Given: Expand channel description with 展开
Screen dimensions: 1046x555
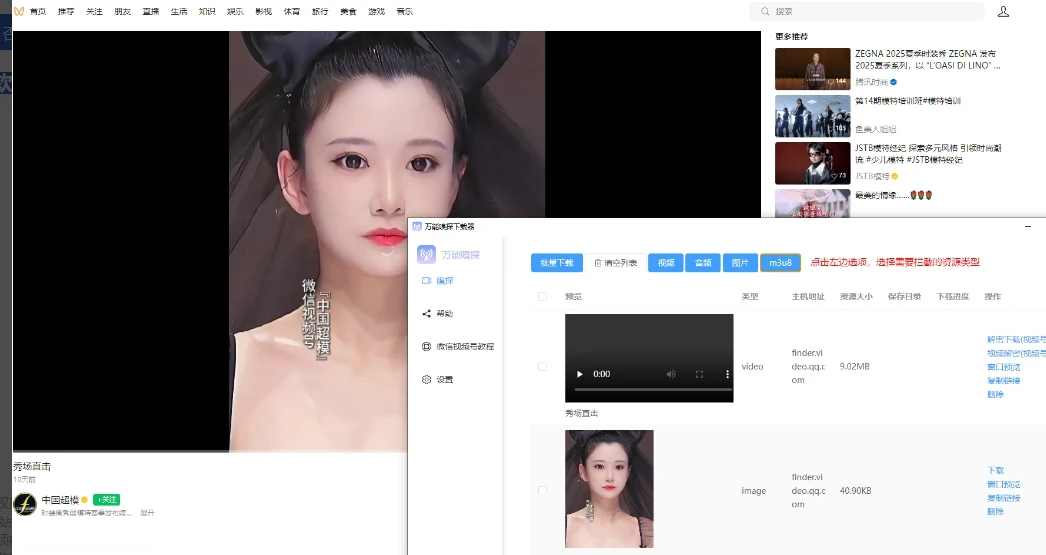Looking at the screenshot, I should pos(147,513).
